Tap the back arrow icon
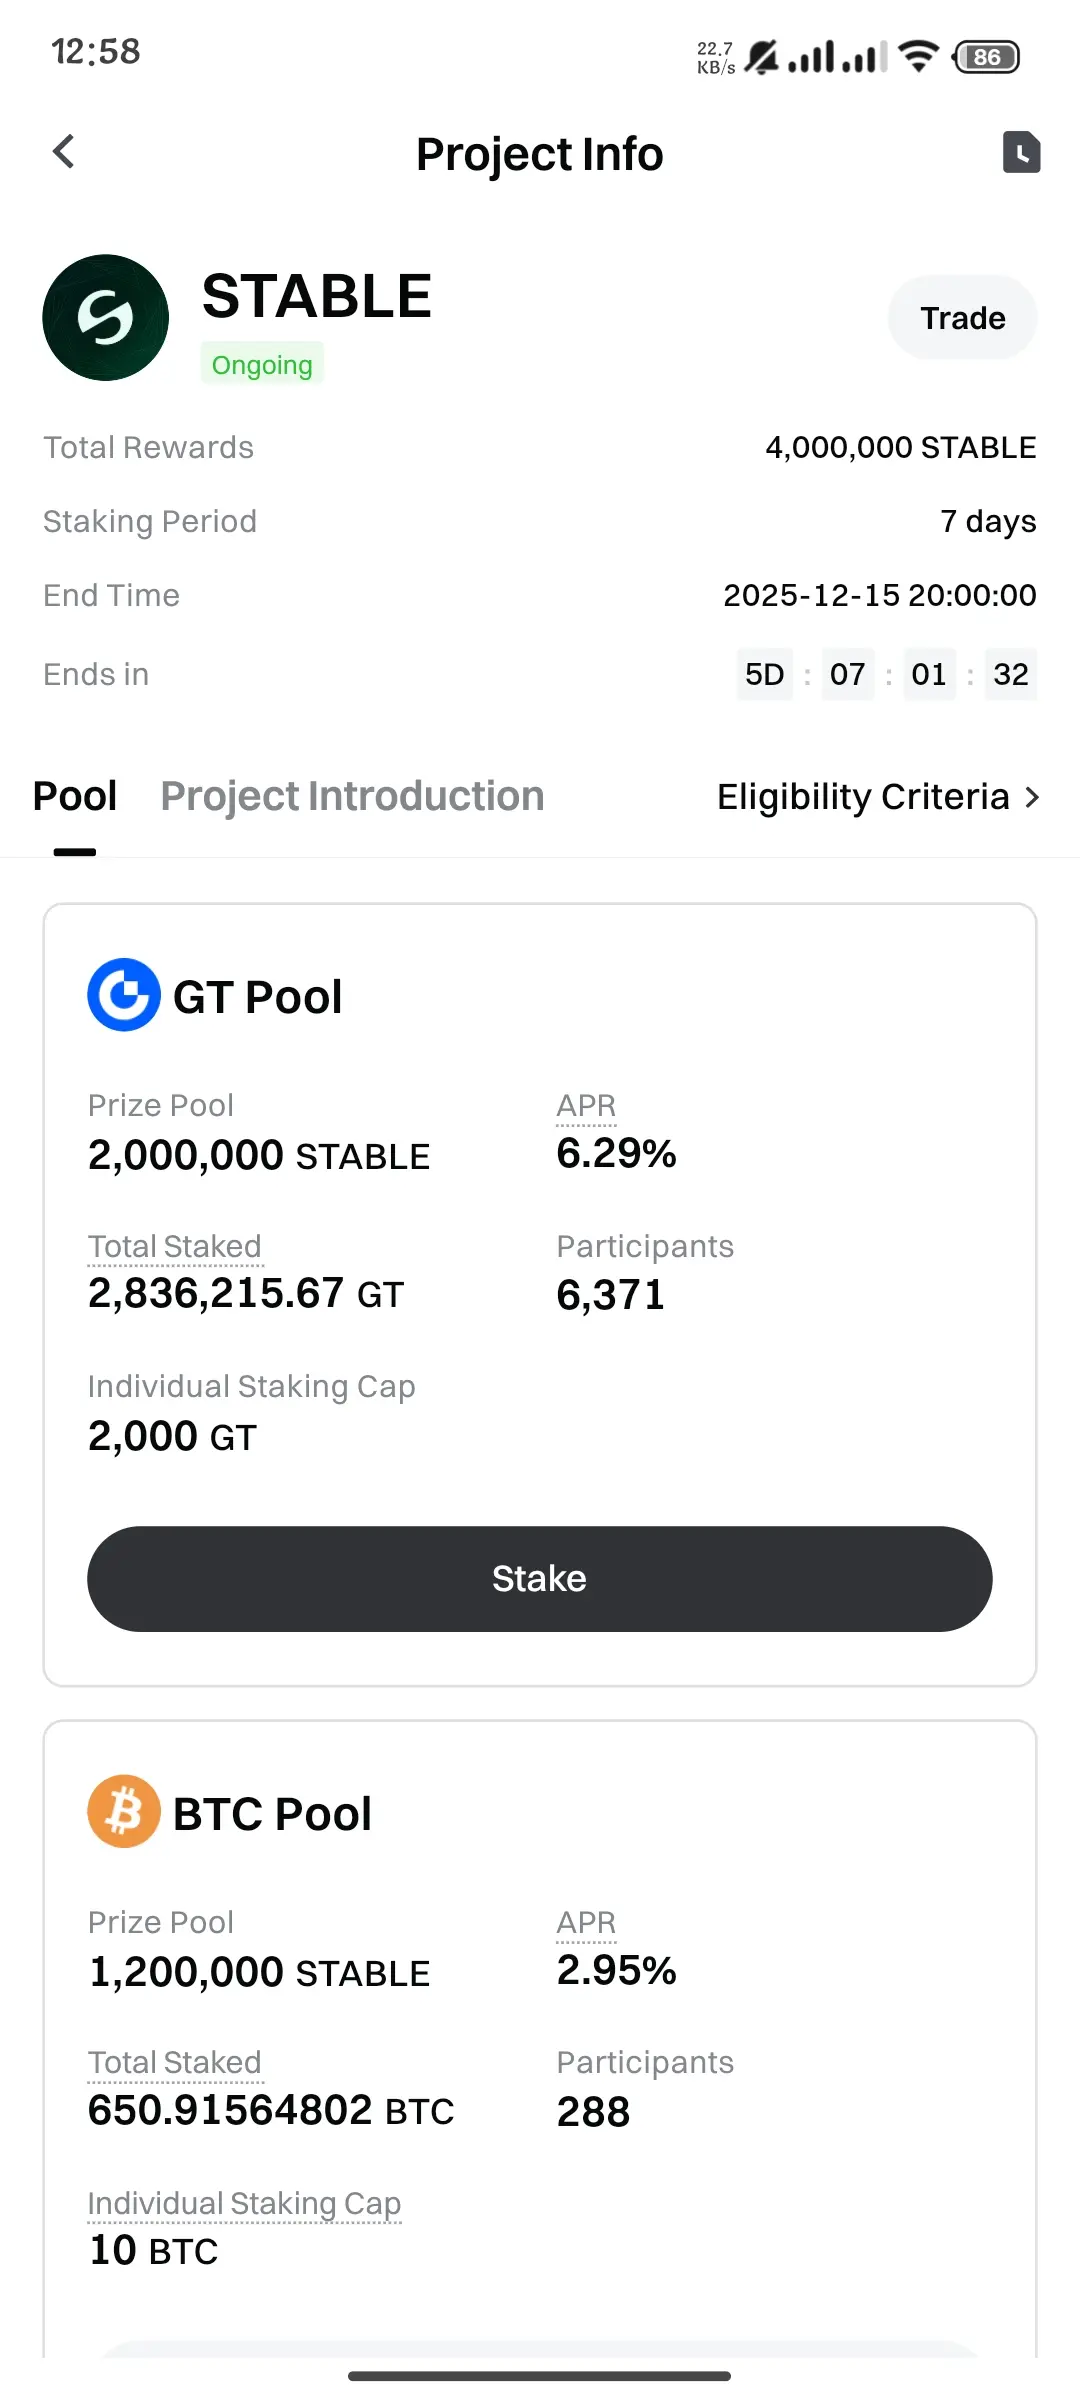The height and width of the screenshot is (2400, 1080). point(64,152)
